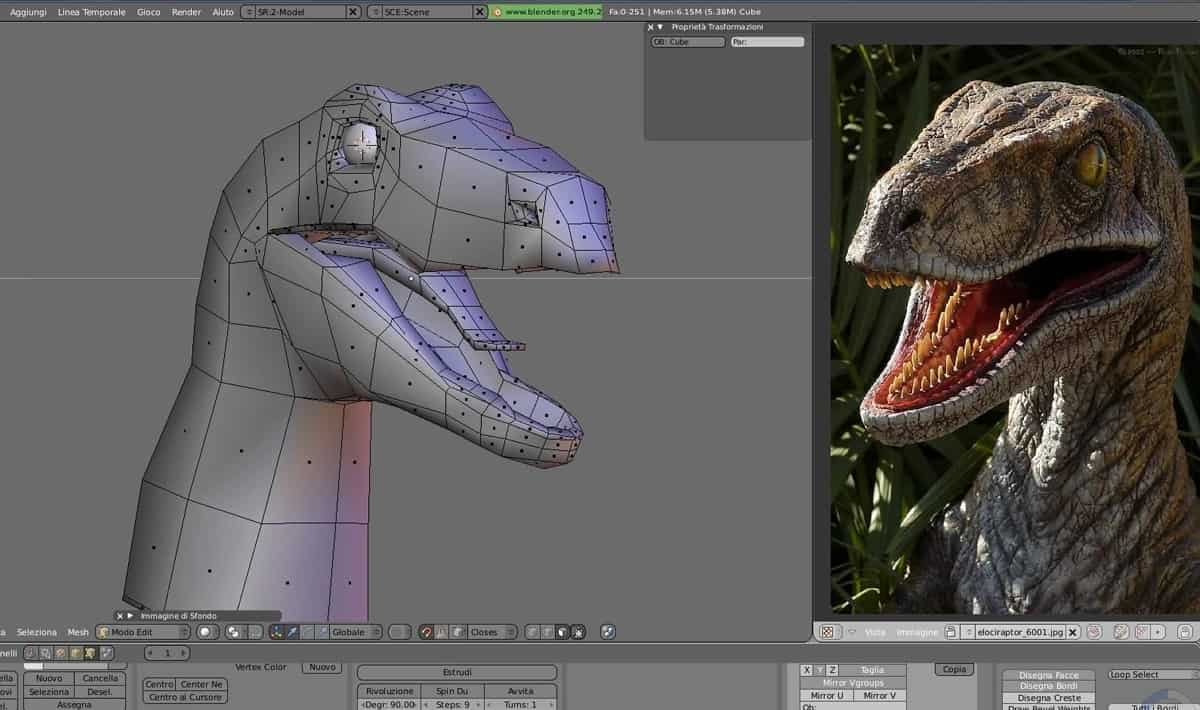The image size is (1200, 710).
Task: Click the Estrudi button
Action: [x=457, y=672]
